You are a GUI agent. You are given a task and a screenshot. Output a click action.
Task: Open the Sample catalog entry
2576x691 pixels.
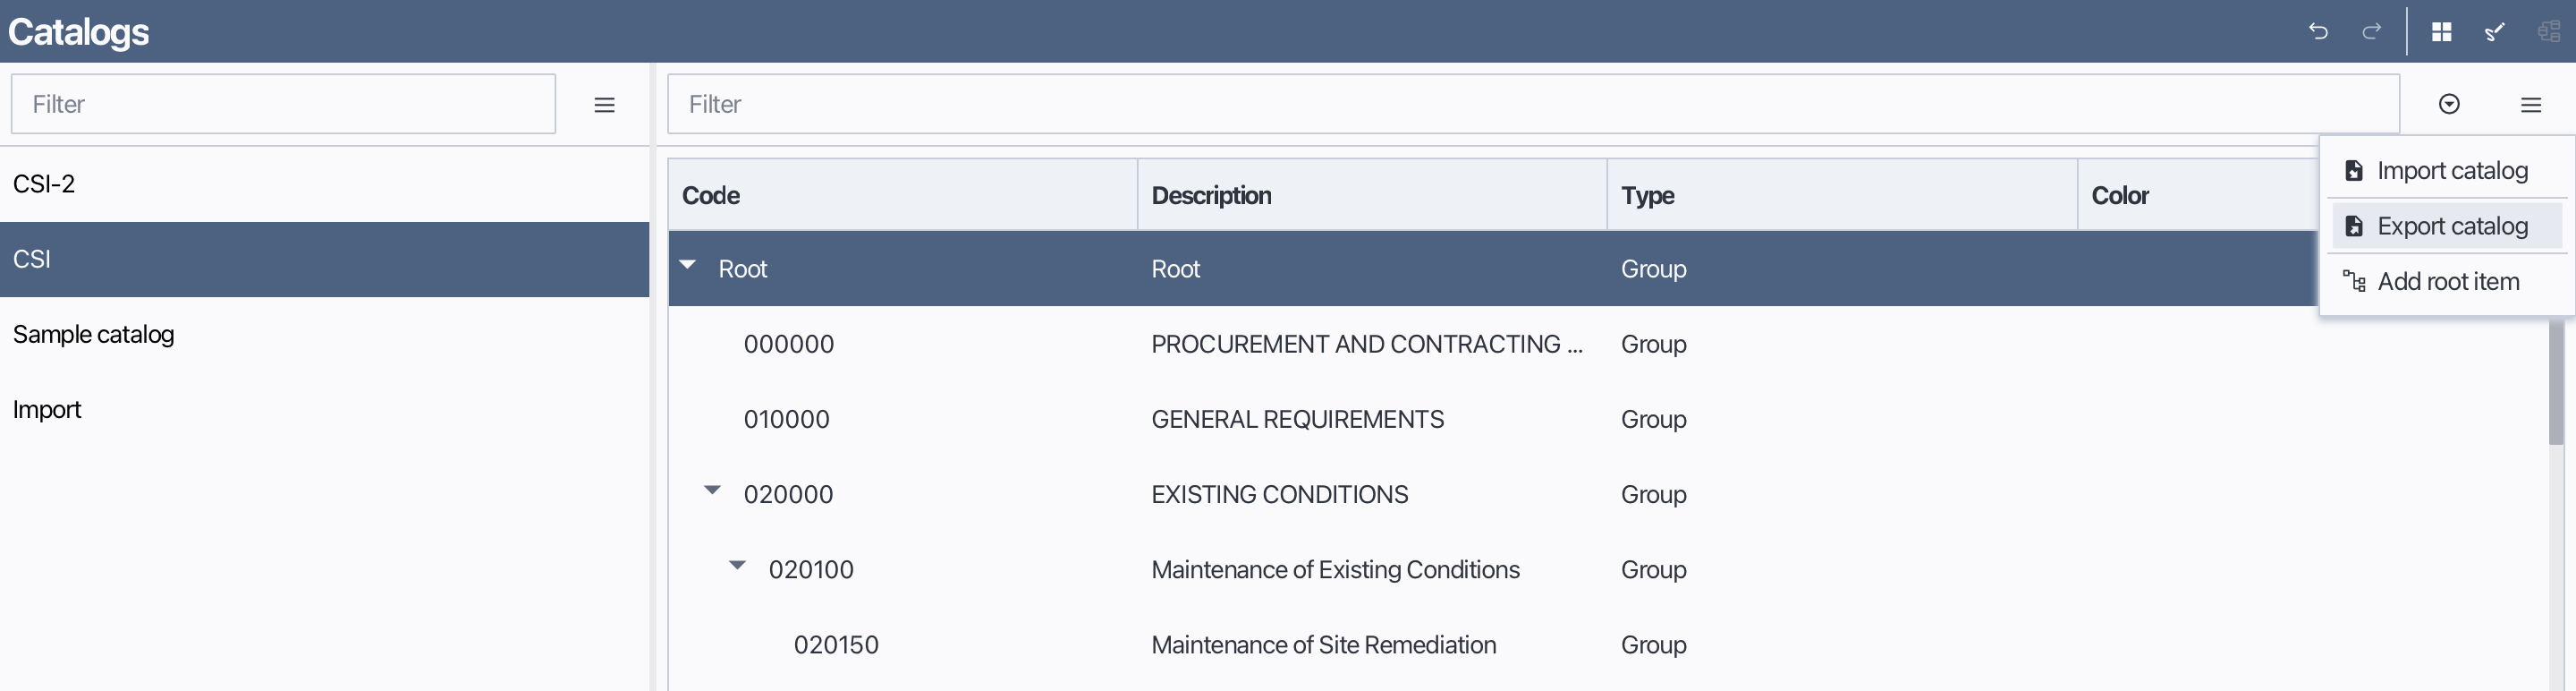coord(93,334)
